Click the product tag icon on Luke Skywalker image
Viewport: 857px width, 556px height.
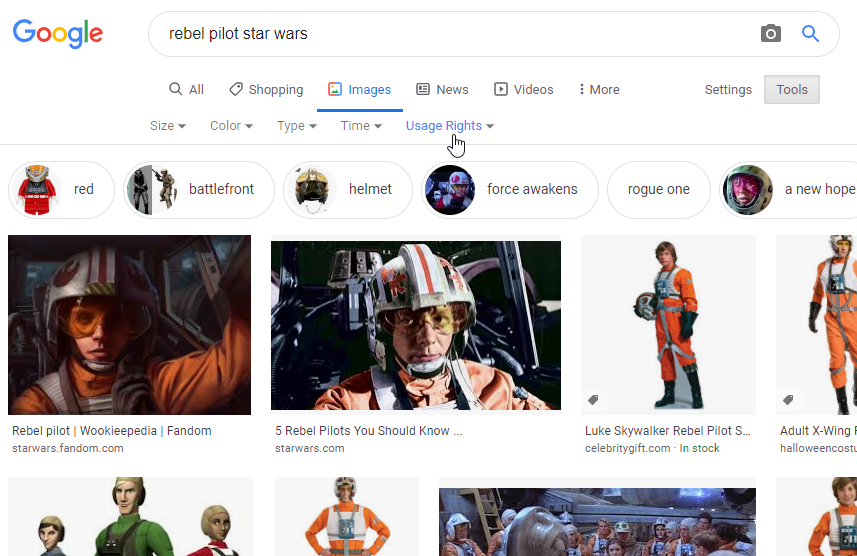pos(594,400)
